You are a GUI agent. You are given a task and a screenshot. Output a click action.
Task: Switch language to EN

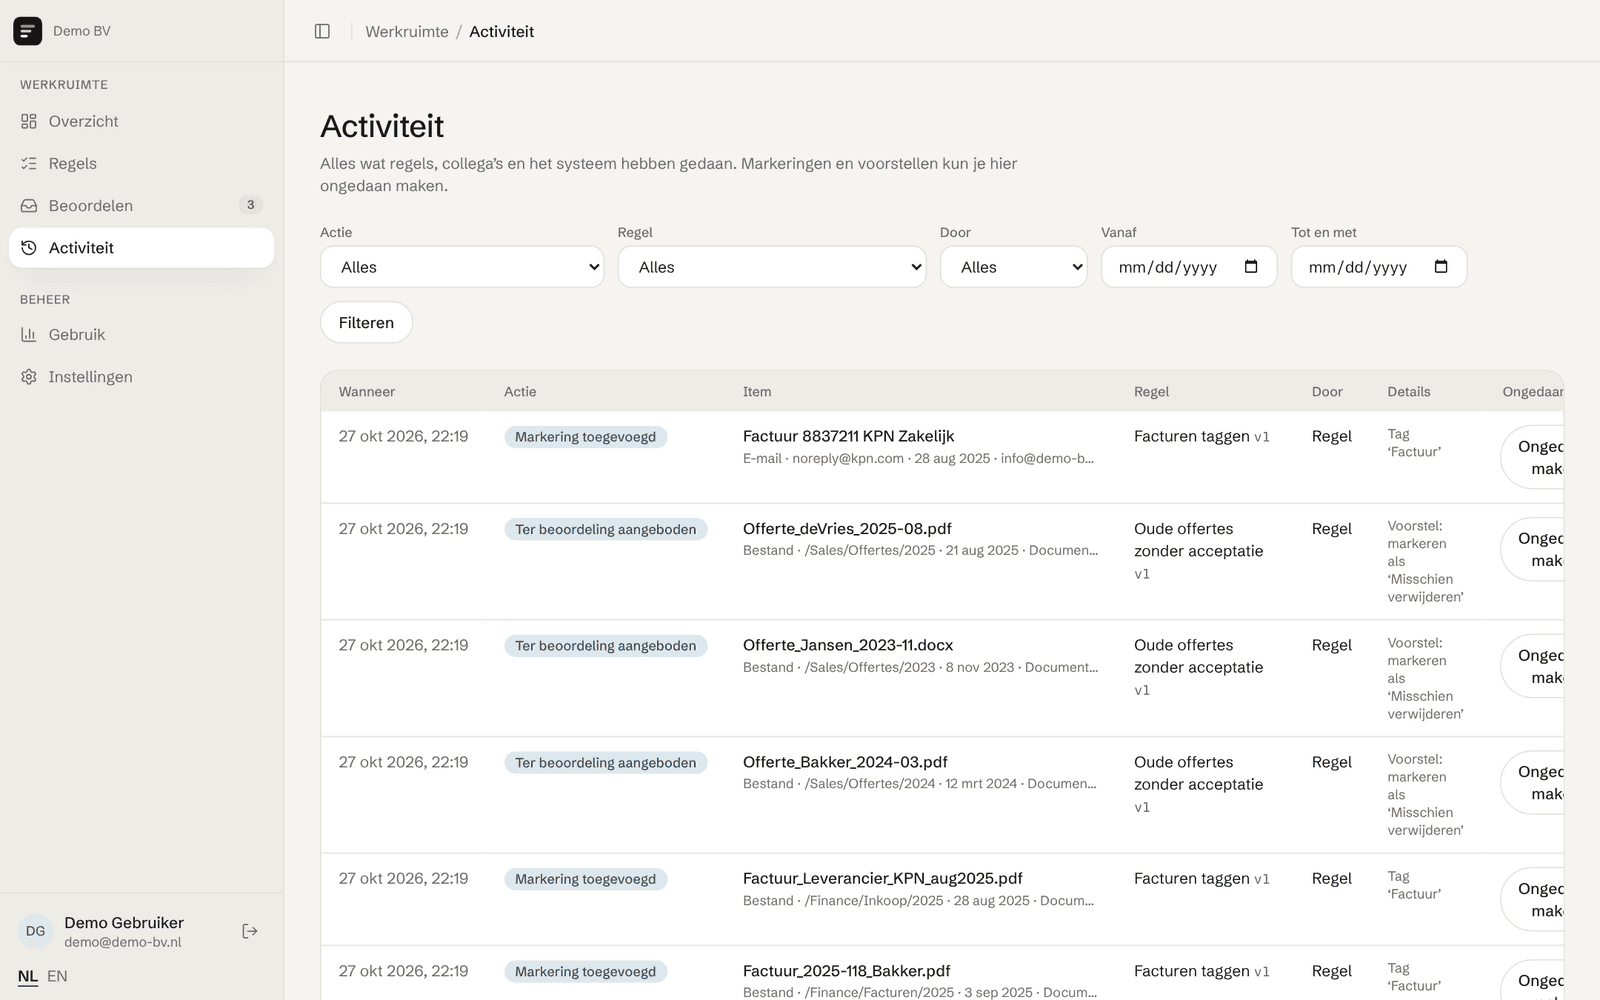(57, 976)
